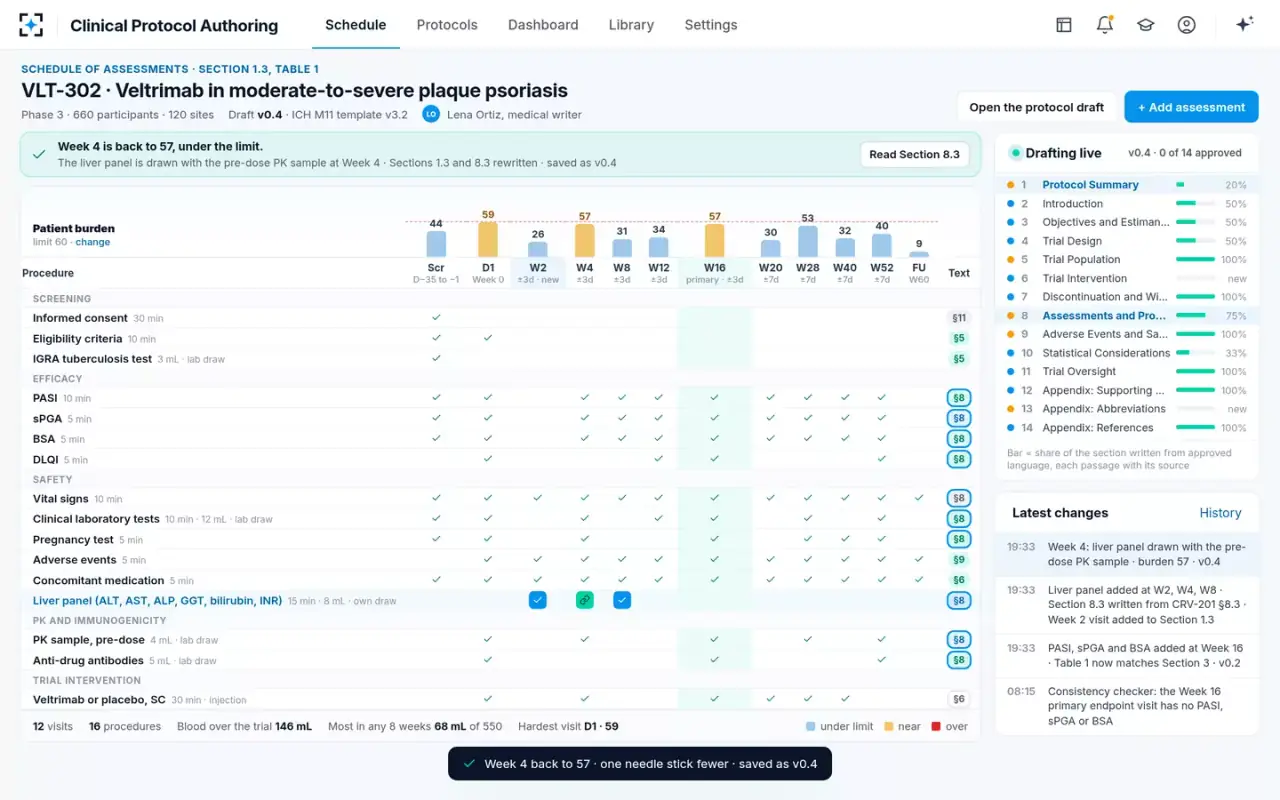
Task: Open the §6 badge on Veltrimab or placebo row
Action: [x=959, y=699]
